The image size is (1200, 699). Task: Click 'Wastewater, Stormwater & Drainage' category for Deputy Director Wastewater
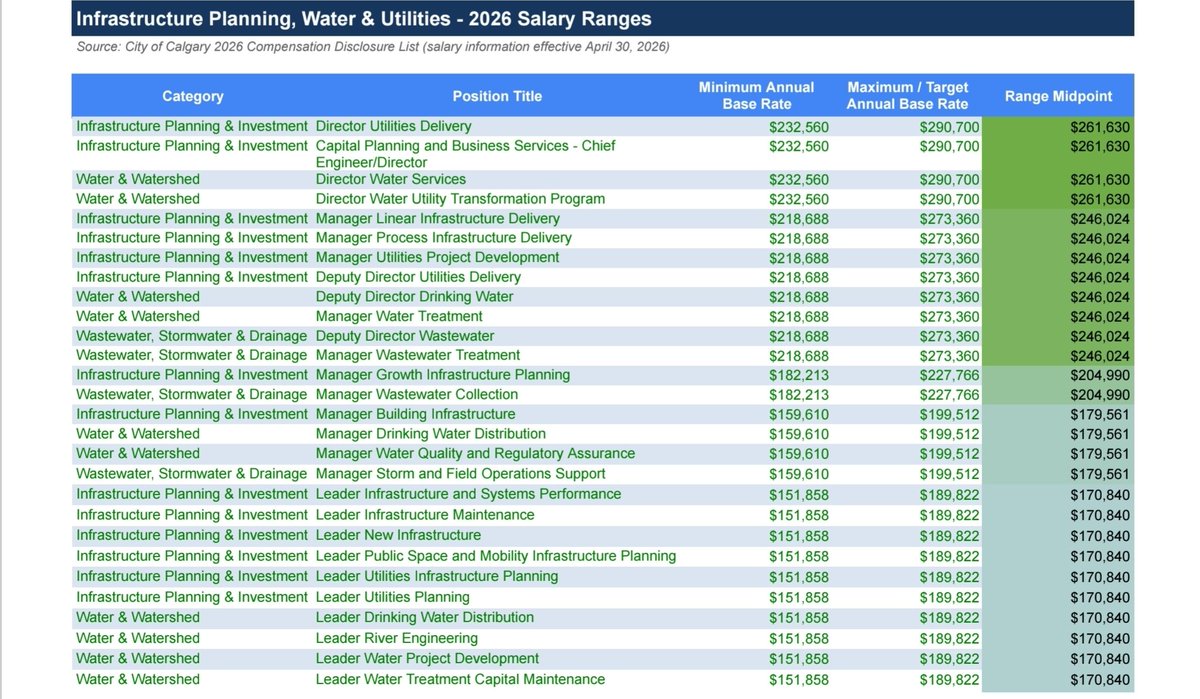(x=191, y=336)
